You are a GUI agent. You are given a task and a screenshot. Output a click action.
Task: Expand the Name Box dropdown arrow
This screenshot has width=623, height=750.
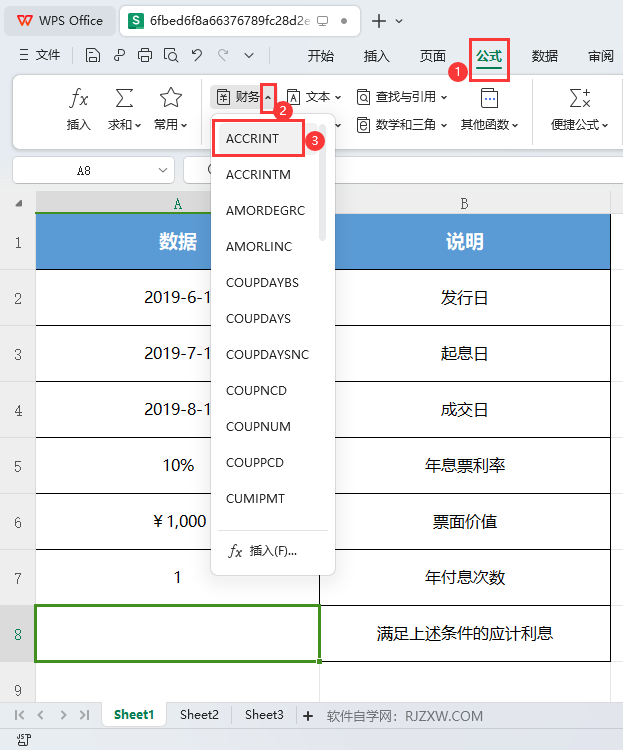(x=163, y=170)
